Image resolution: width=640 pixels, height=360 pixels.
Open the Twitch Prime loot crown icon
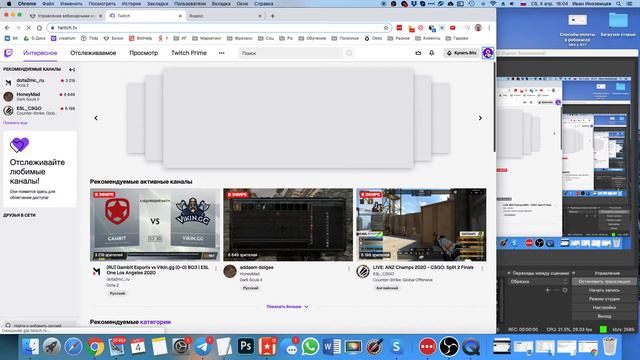[418, 53]
